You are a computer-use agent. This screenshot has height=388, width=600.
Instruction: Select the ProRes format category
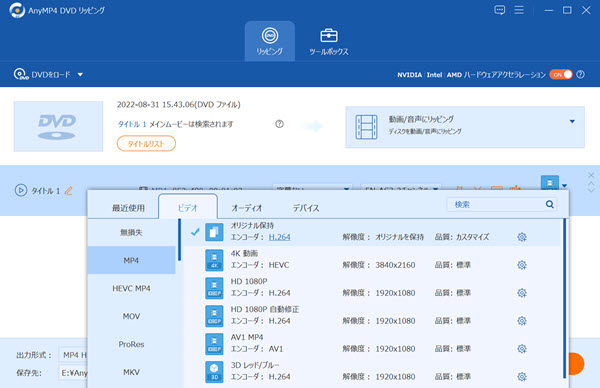tap(131, 344)
